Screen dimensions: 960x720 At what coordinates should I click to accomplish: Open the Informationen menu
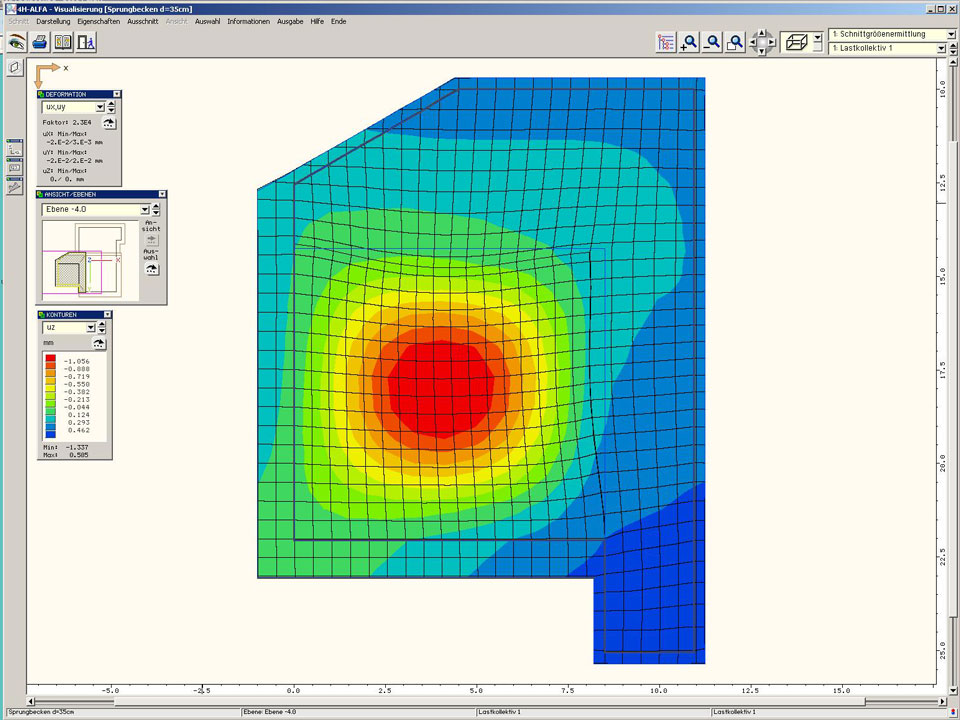pyautogui.click(x=248, y=21)
